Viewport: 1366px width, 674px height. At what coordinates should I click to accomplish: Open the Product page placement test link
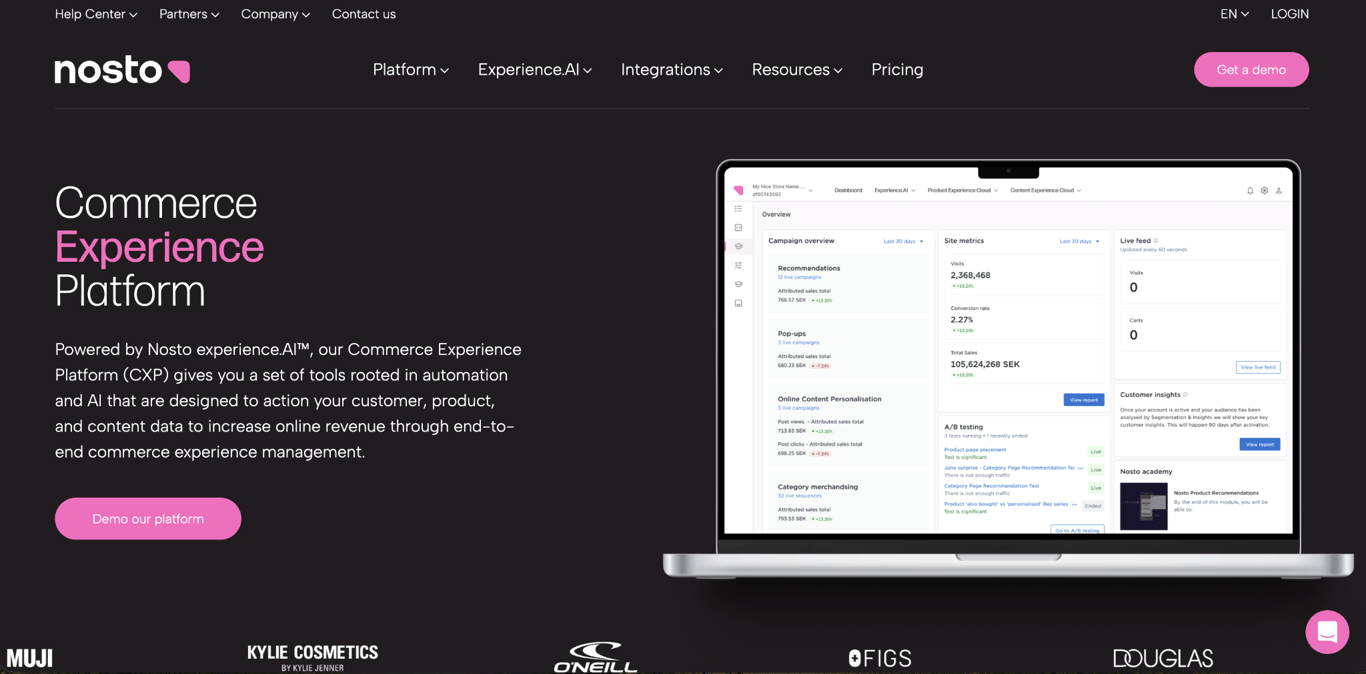[x=975, y=450]
